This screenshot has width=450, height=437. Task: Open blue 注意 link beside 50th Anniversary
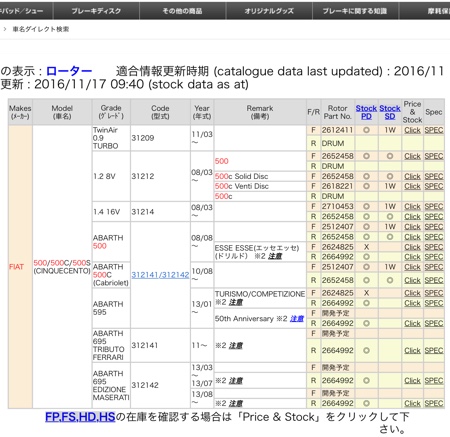pos(297,319)
